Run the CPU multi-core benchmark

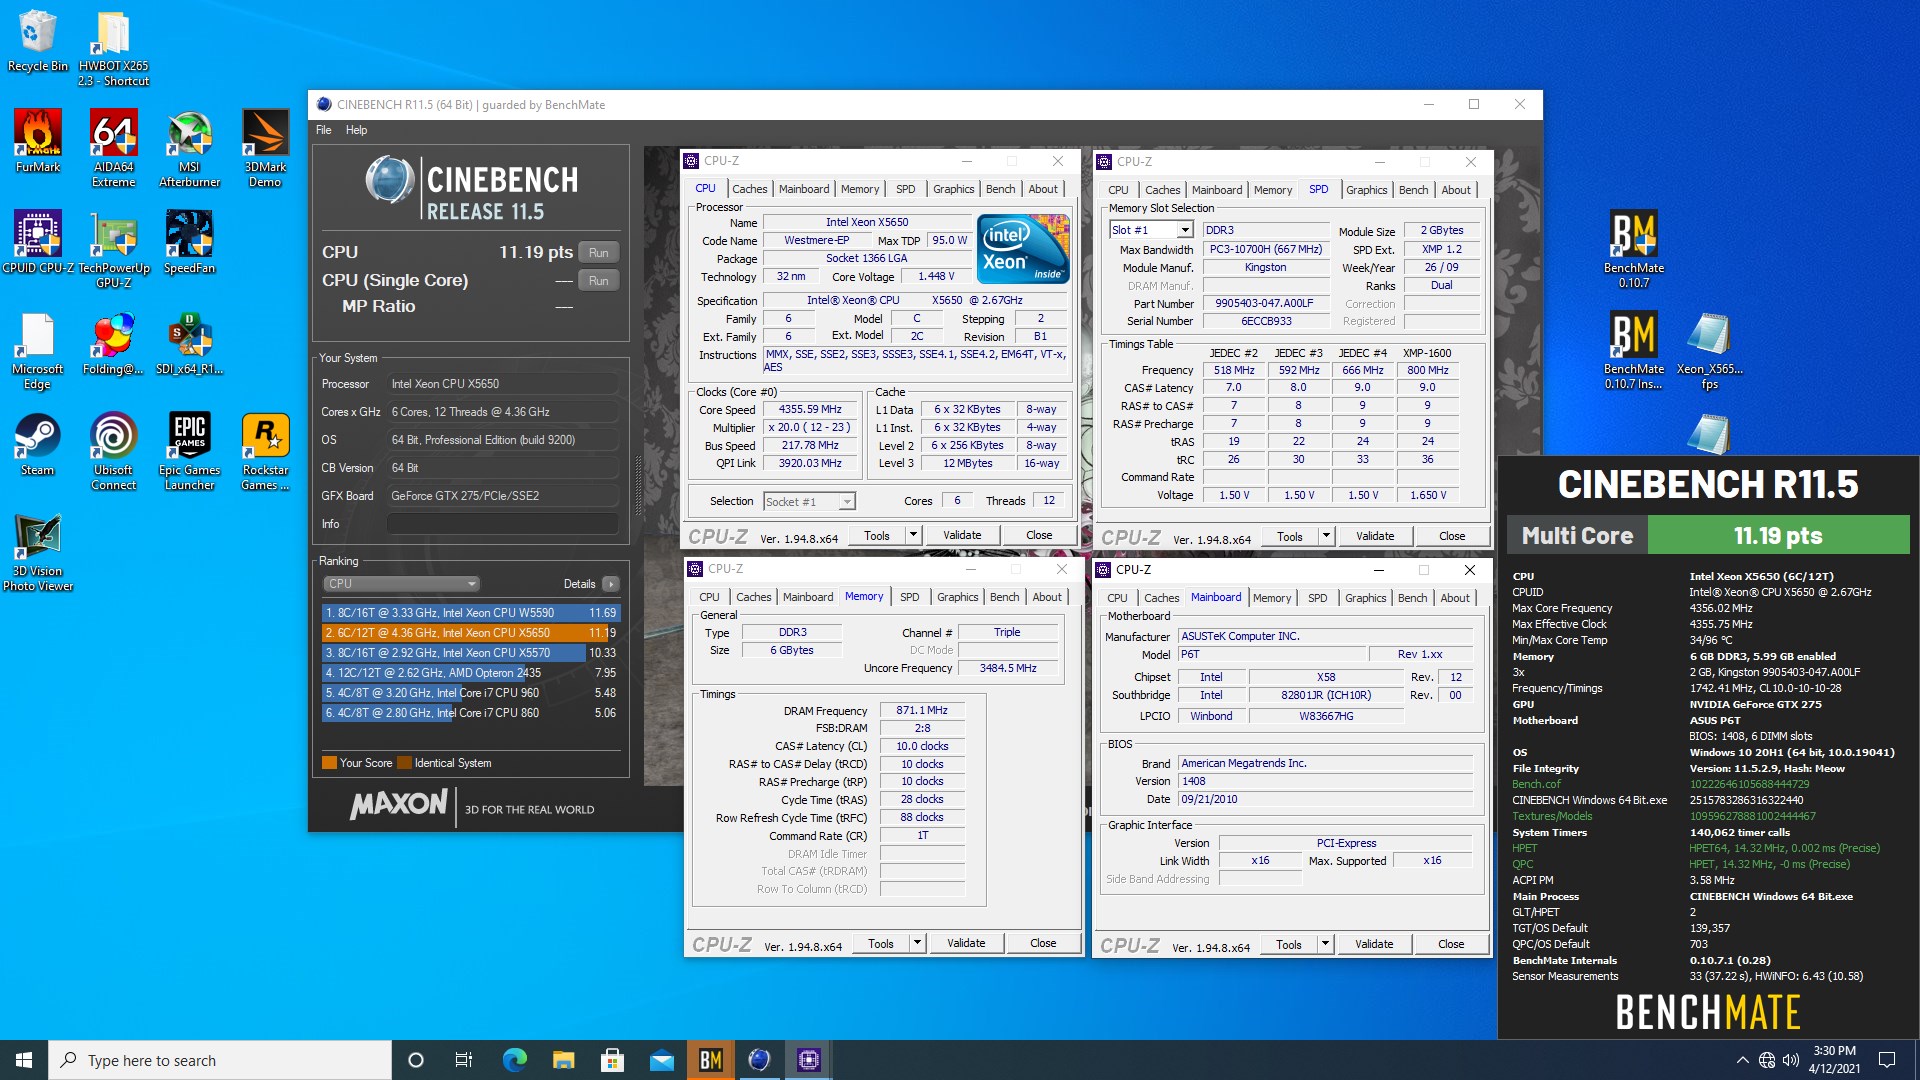[598, 253]
